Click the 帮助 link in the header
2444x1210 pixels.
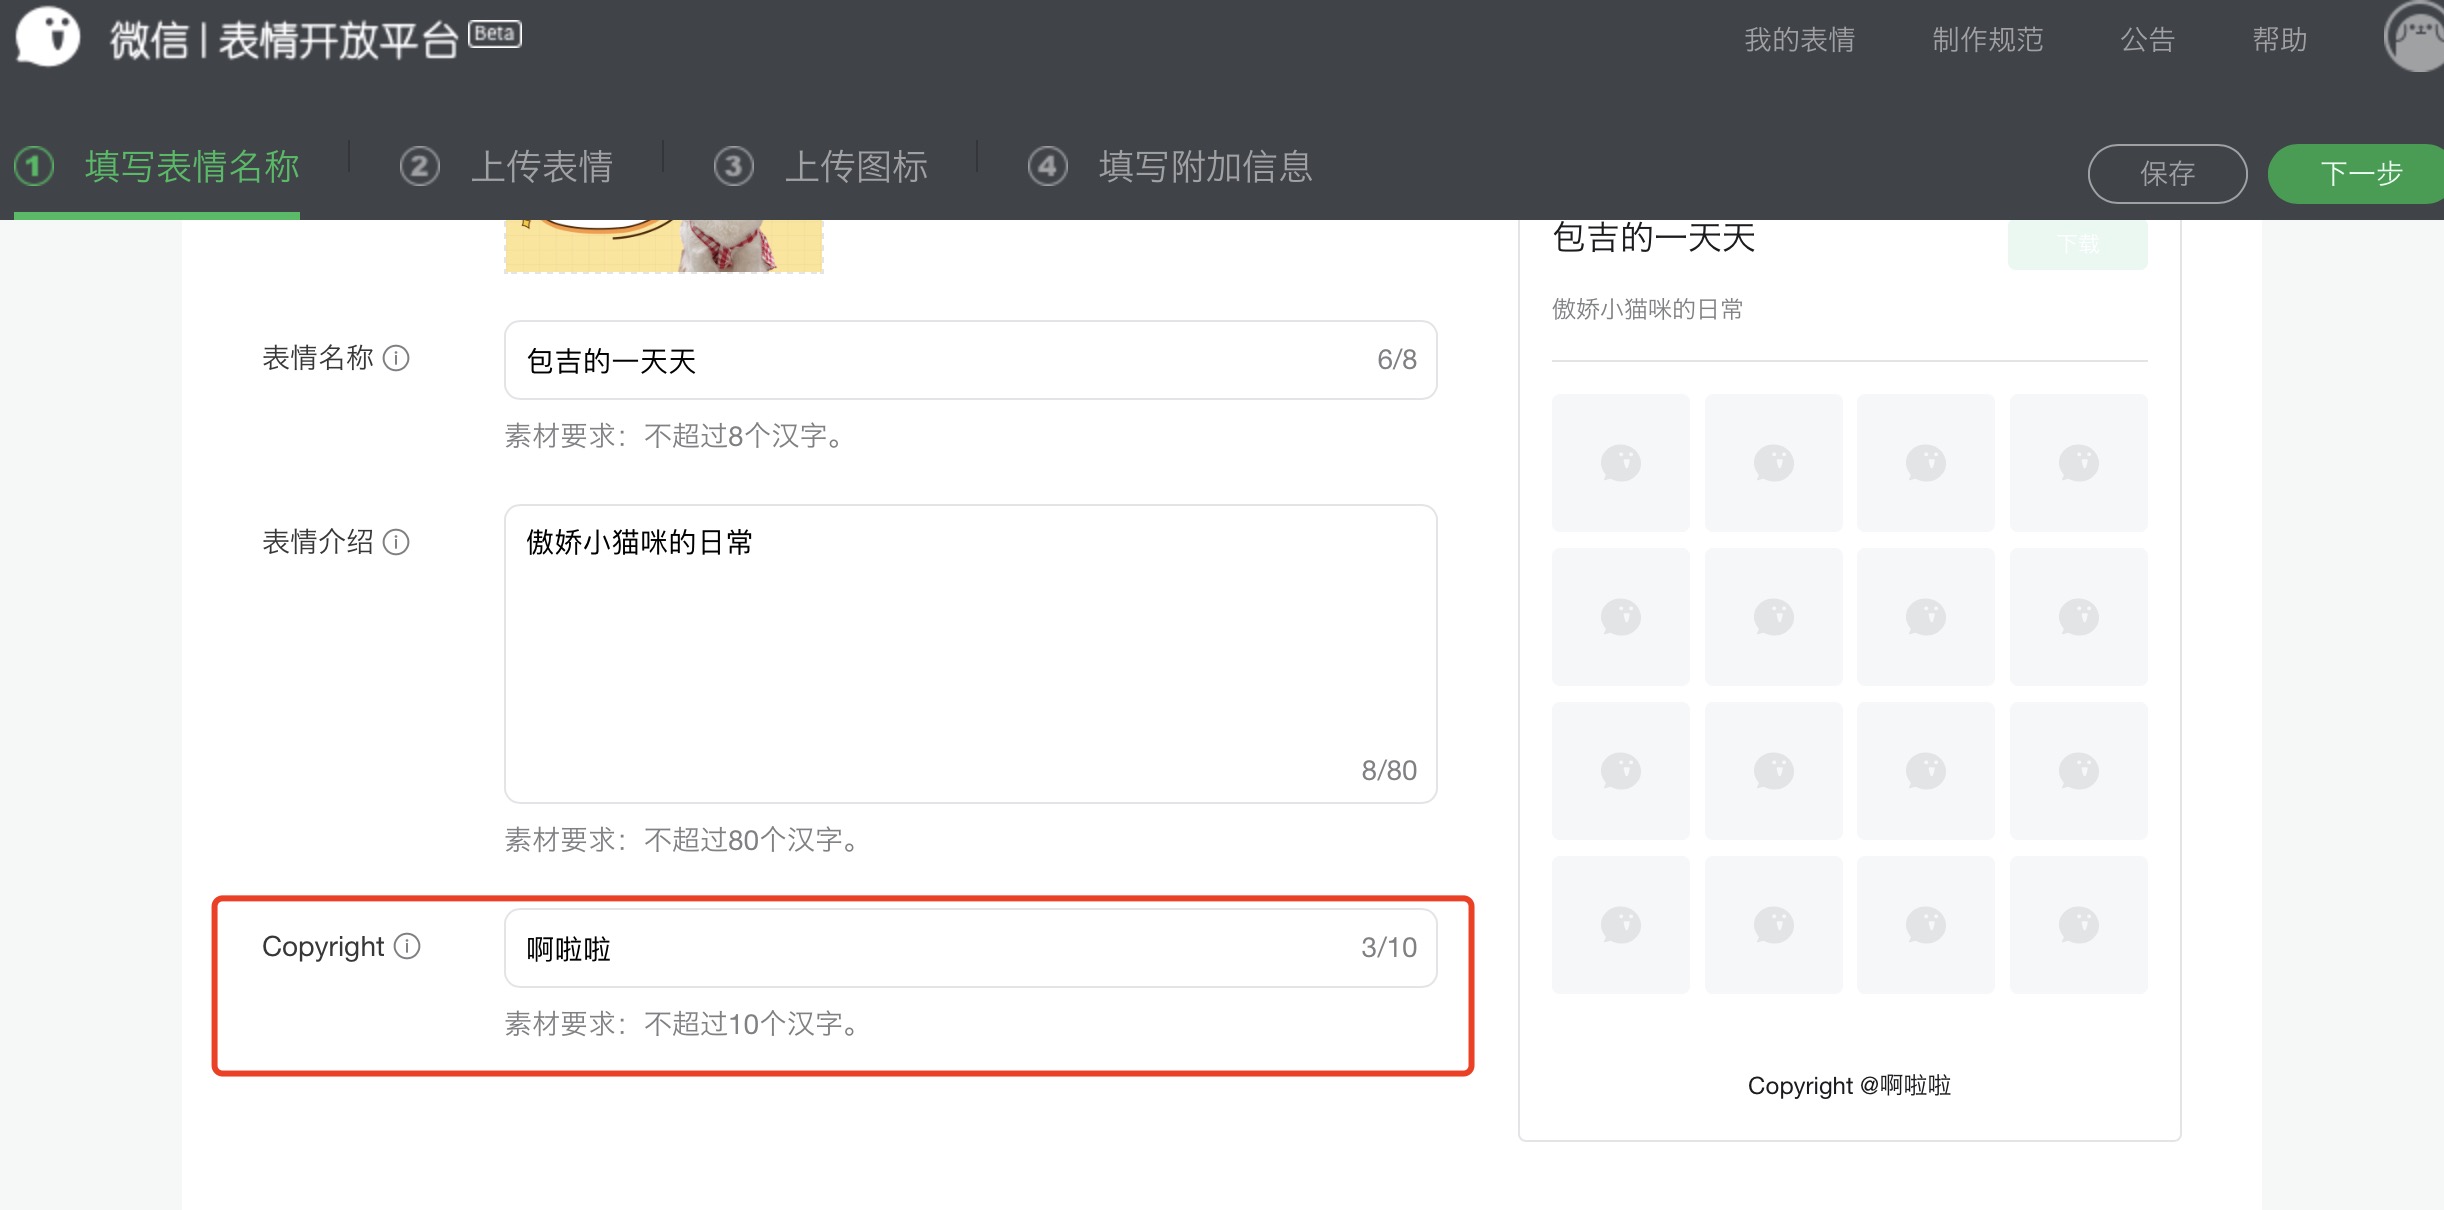(2279, 40)
